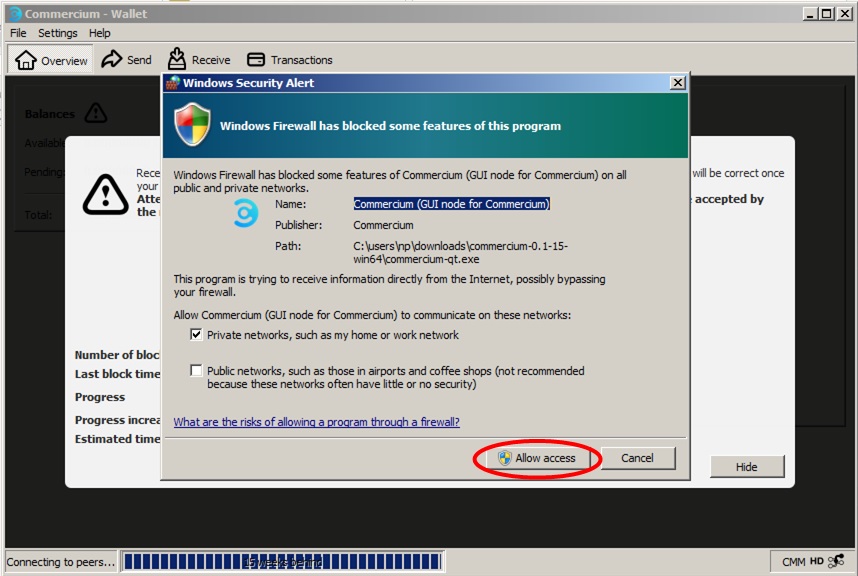This screenshot has height=576, width=858.
Task: Close the Windows Security Alert dialog
Action: [x=677, y=83]
